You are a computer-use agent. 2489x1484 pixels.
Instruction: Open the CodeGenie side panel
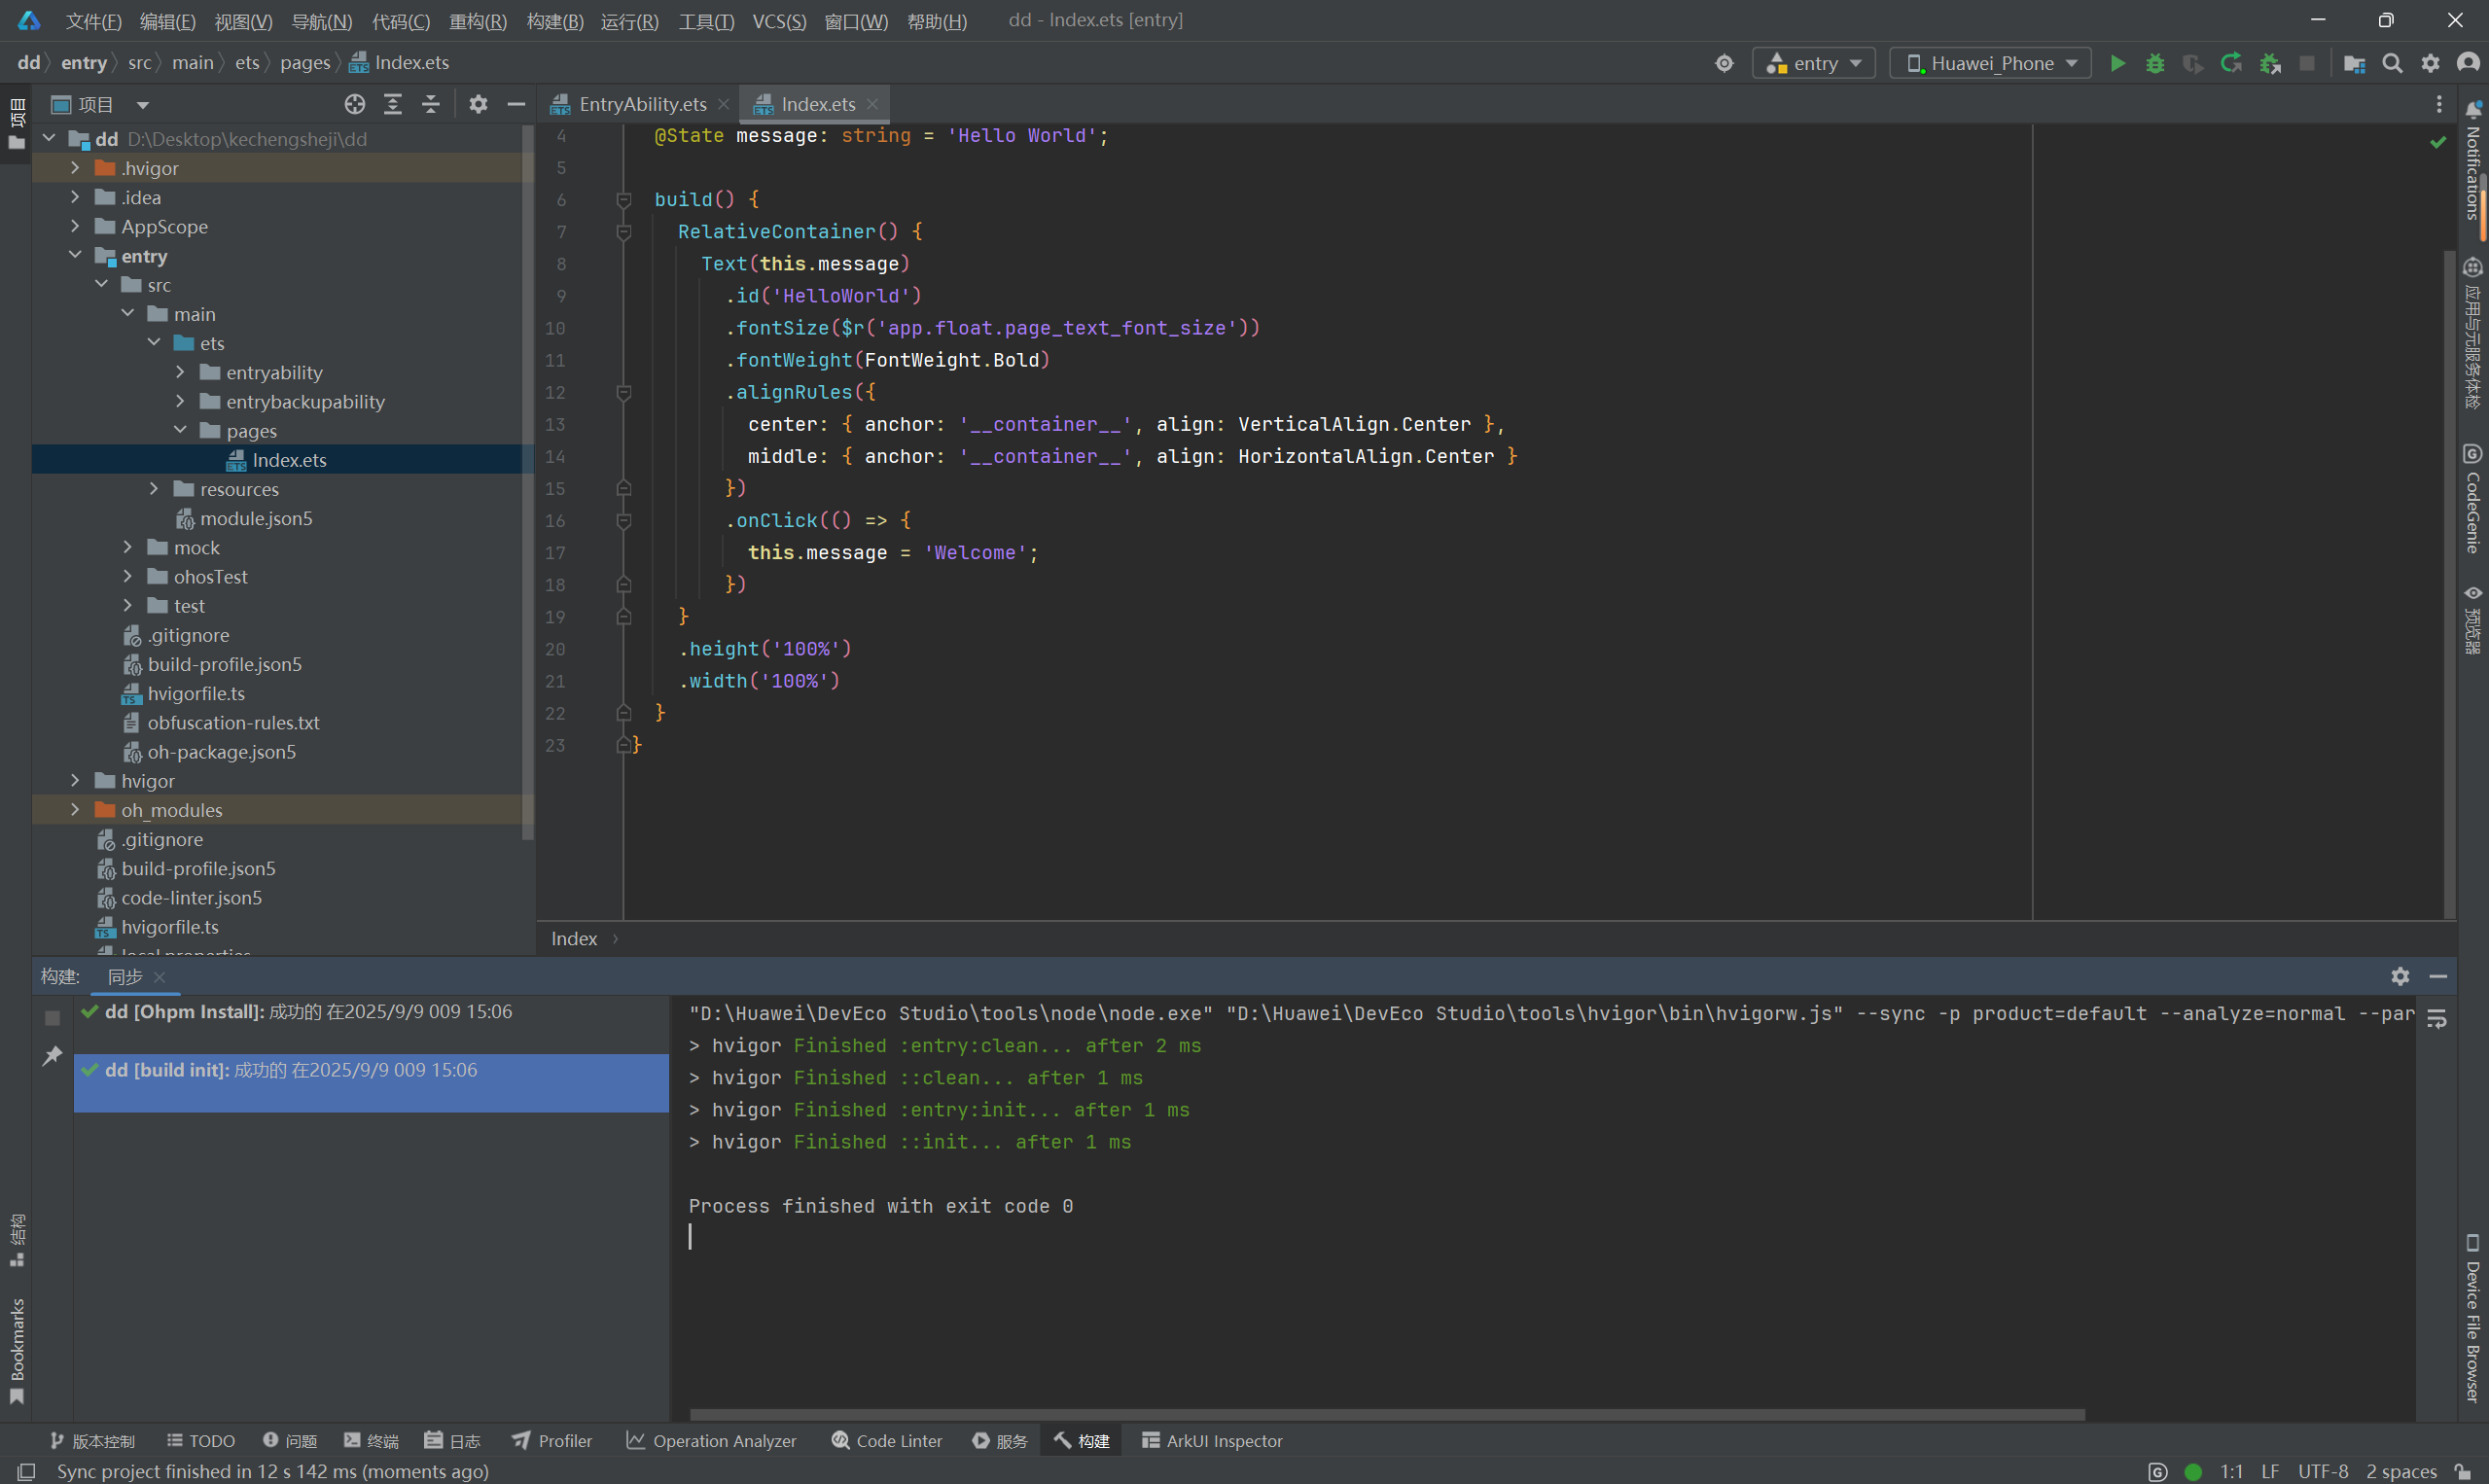pos(2473,498)
